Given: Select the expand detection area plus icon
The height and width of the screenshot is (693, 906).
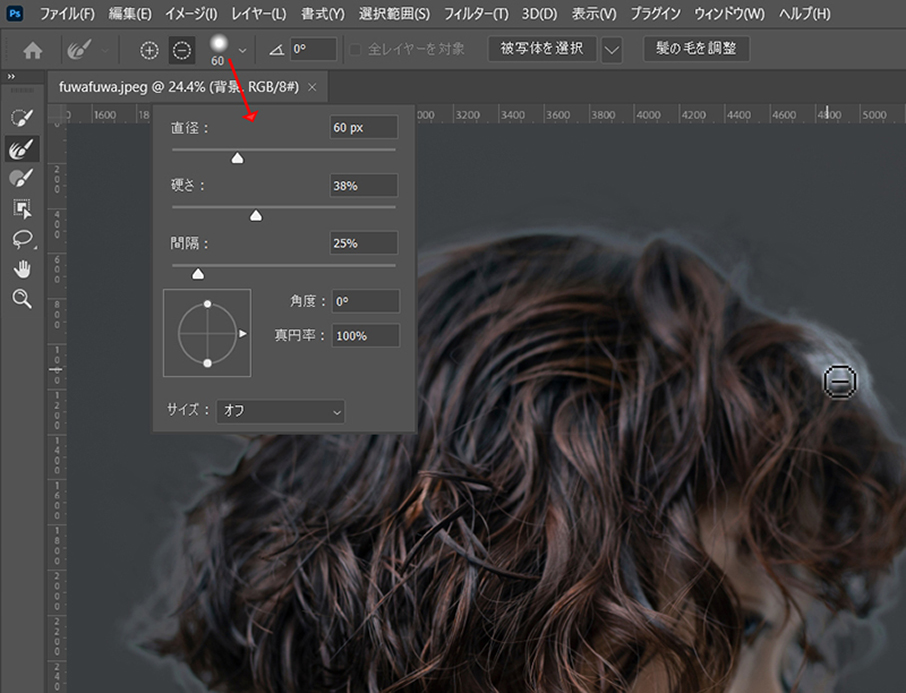Looking at the screenshot, I should click(x=149, y=50).
